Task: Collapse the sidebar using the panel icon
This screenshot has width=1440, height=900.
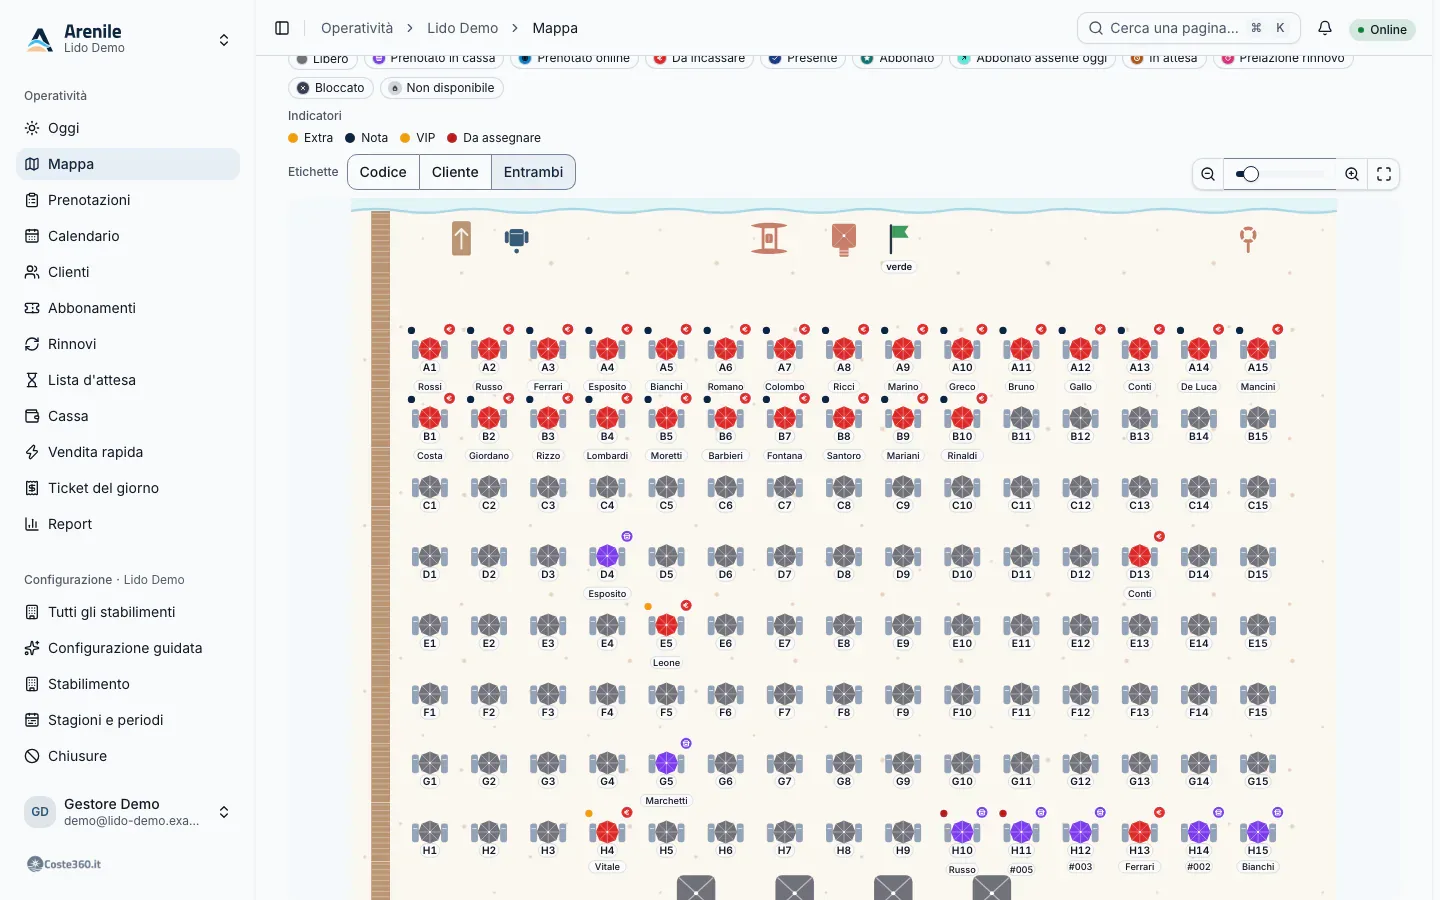Action: coord(282,28)
